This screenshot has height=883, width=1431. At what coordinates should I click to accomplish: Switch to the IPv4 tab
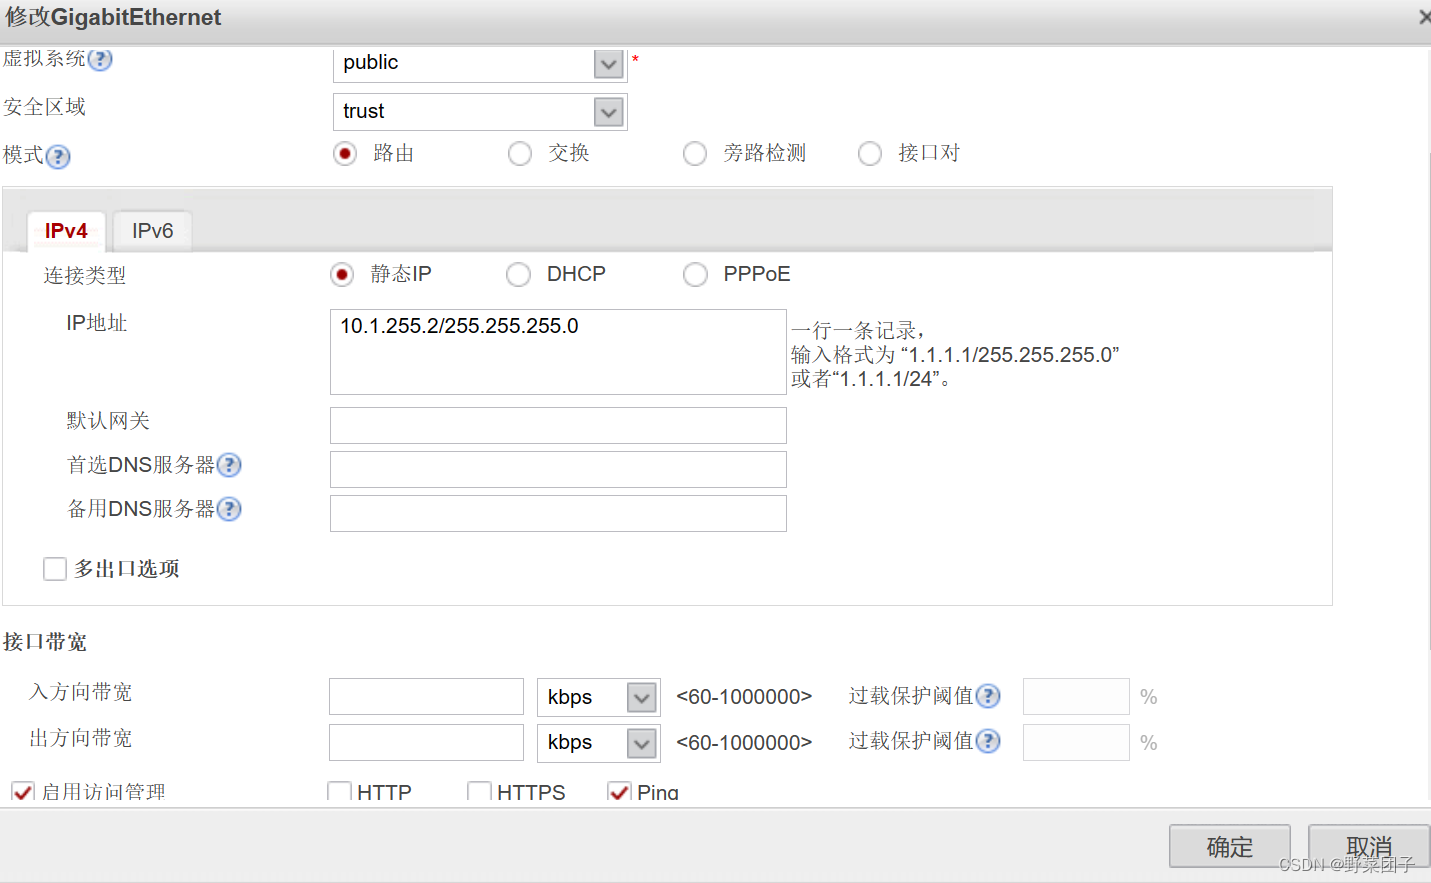(66, 231)
